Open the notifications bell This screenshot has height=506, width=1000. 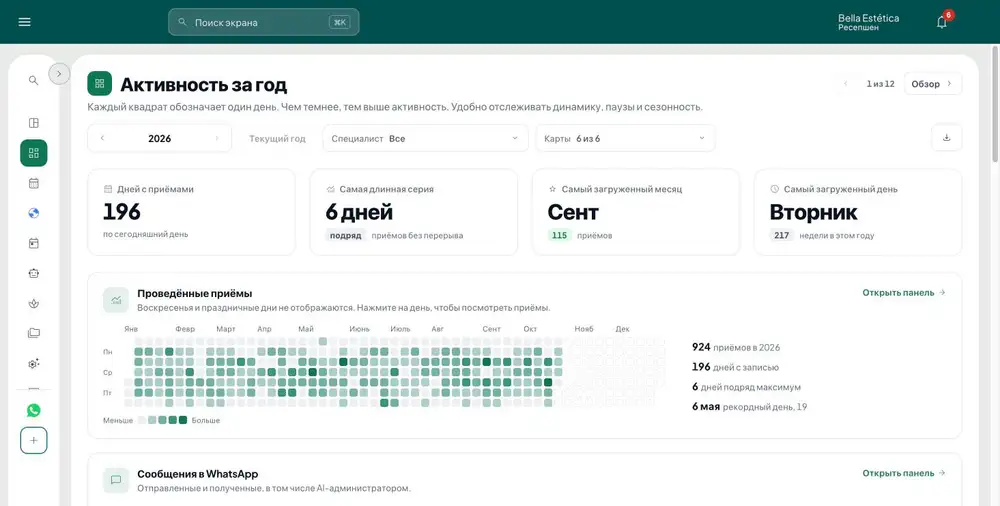[942, 22]
